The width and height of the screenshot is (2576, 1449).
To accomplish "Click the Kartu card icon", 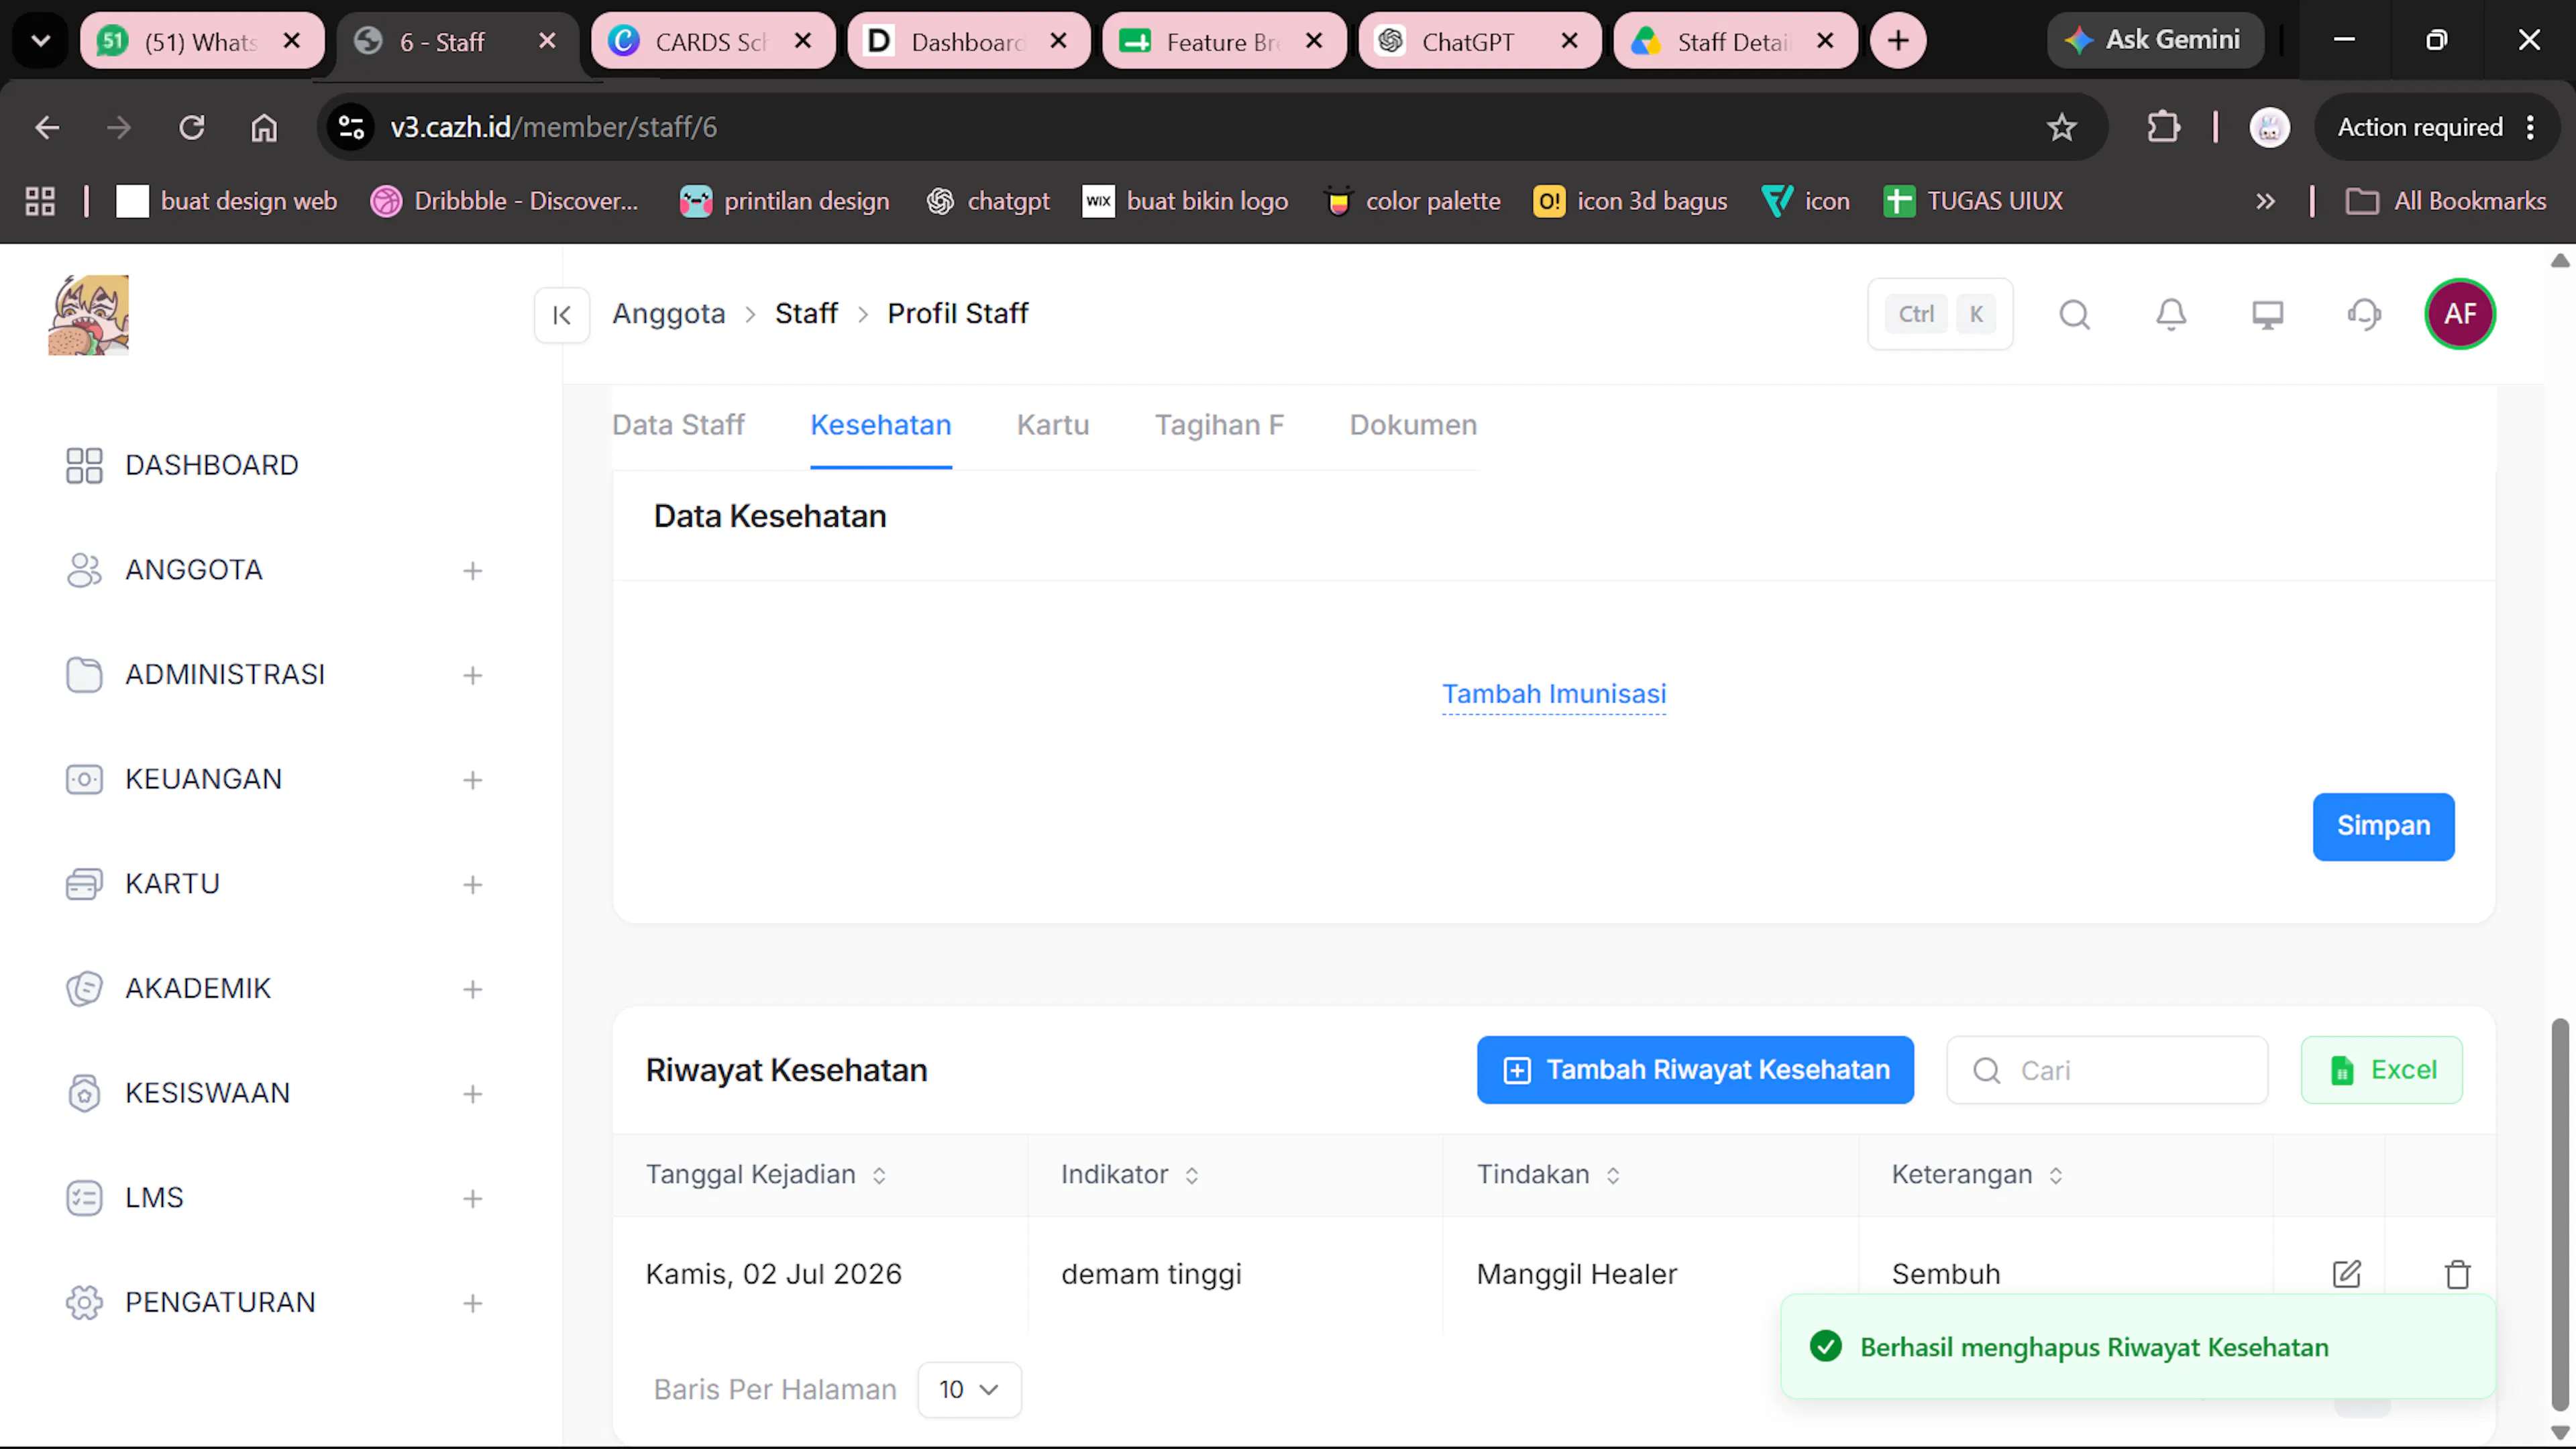I will (84, 884).
